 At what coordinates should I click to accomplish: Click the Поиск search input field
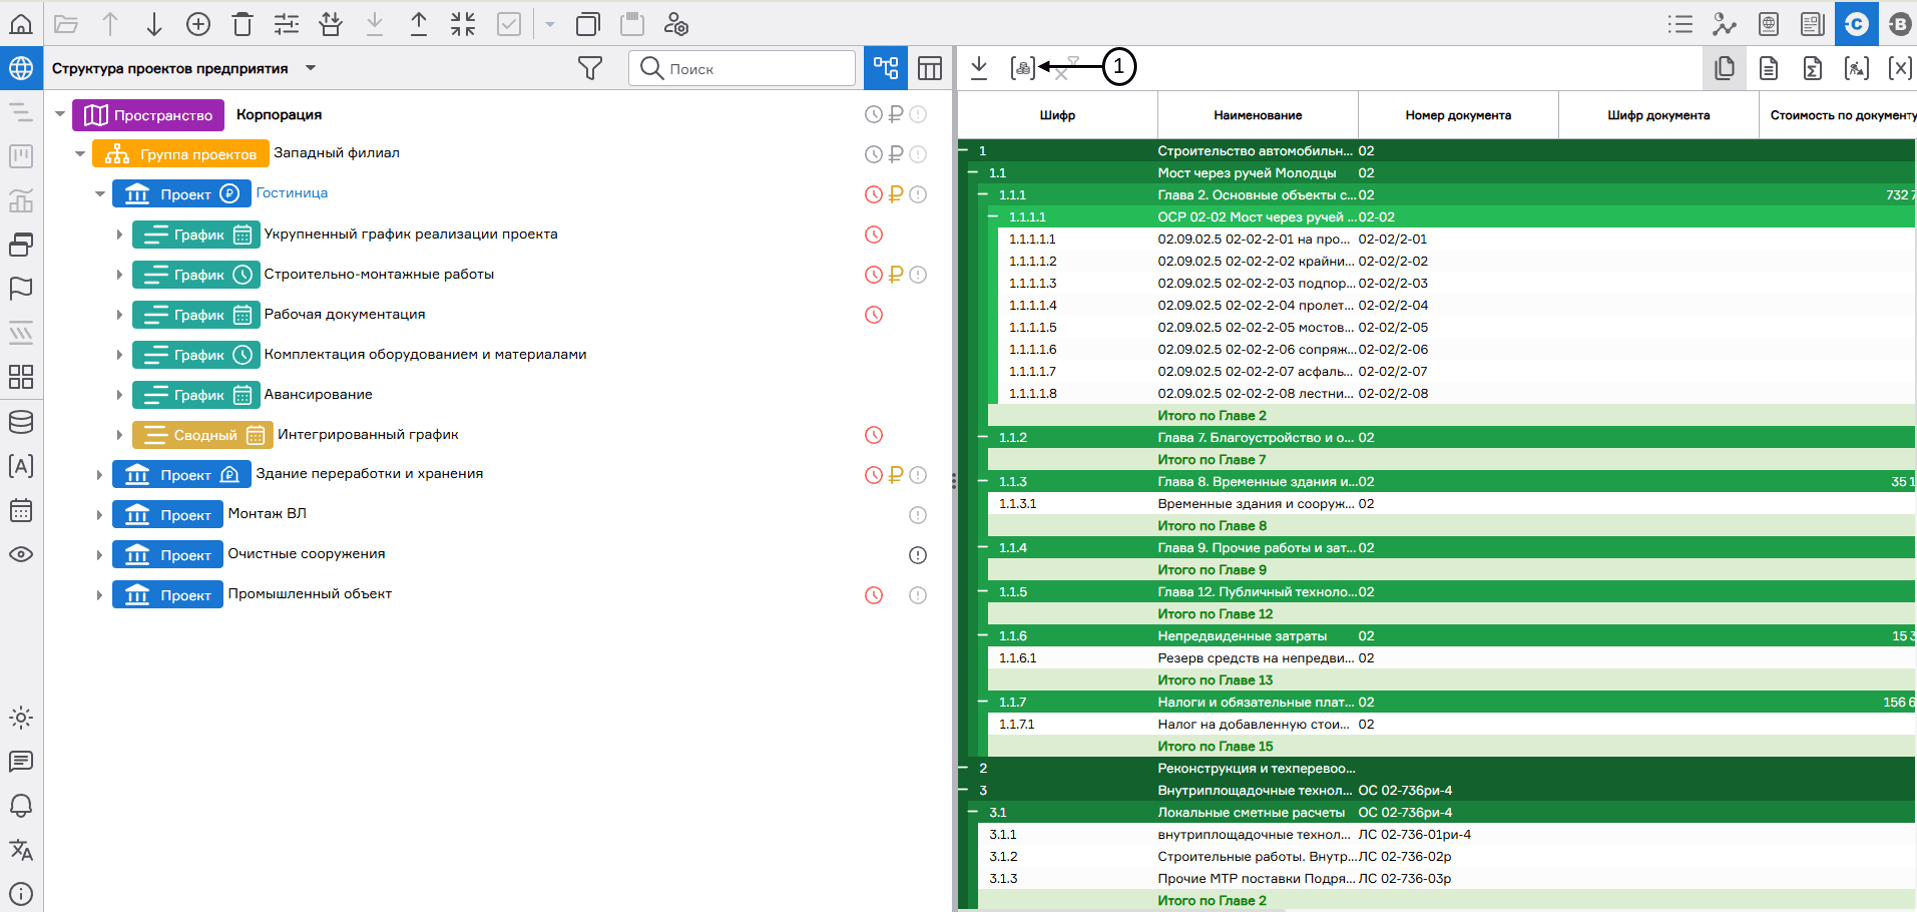tap(755, 68)
